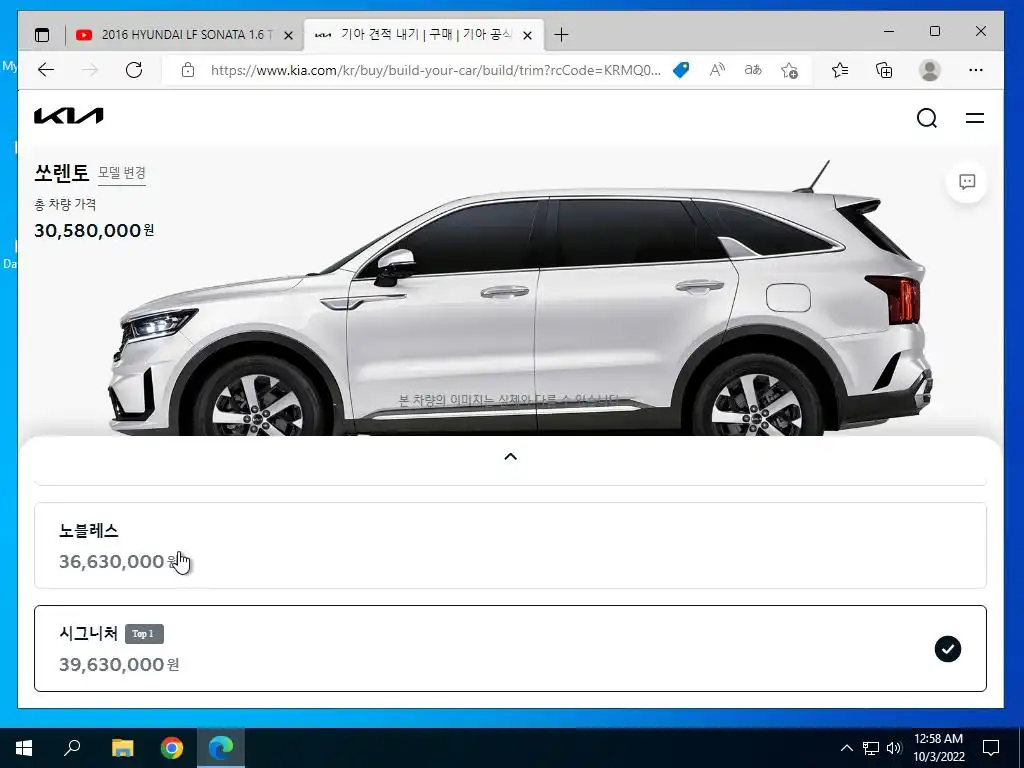Click the 39,630,000원 price text
This screenshot has height=768, width=1024.
coord(119,665)
